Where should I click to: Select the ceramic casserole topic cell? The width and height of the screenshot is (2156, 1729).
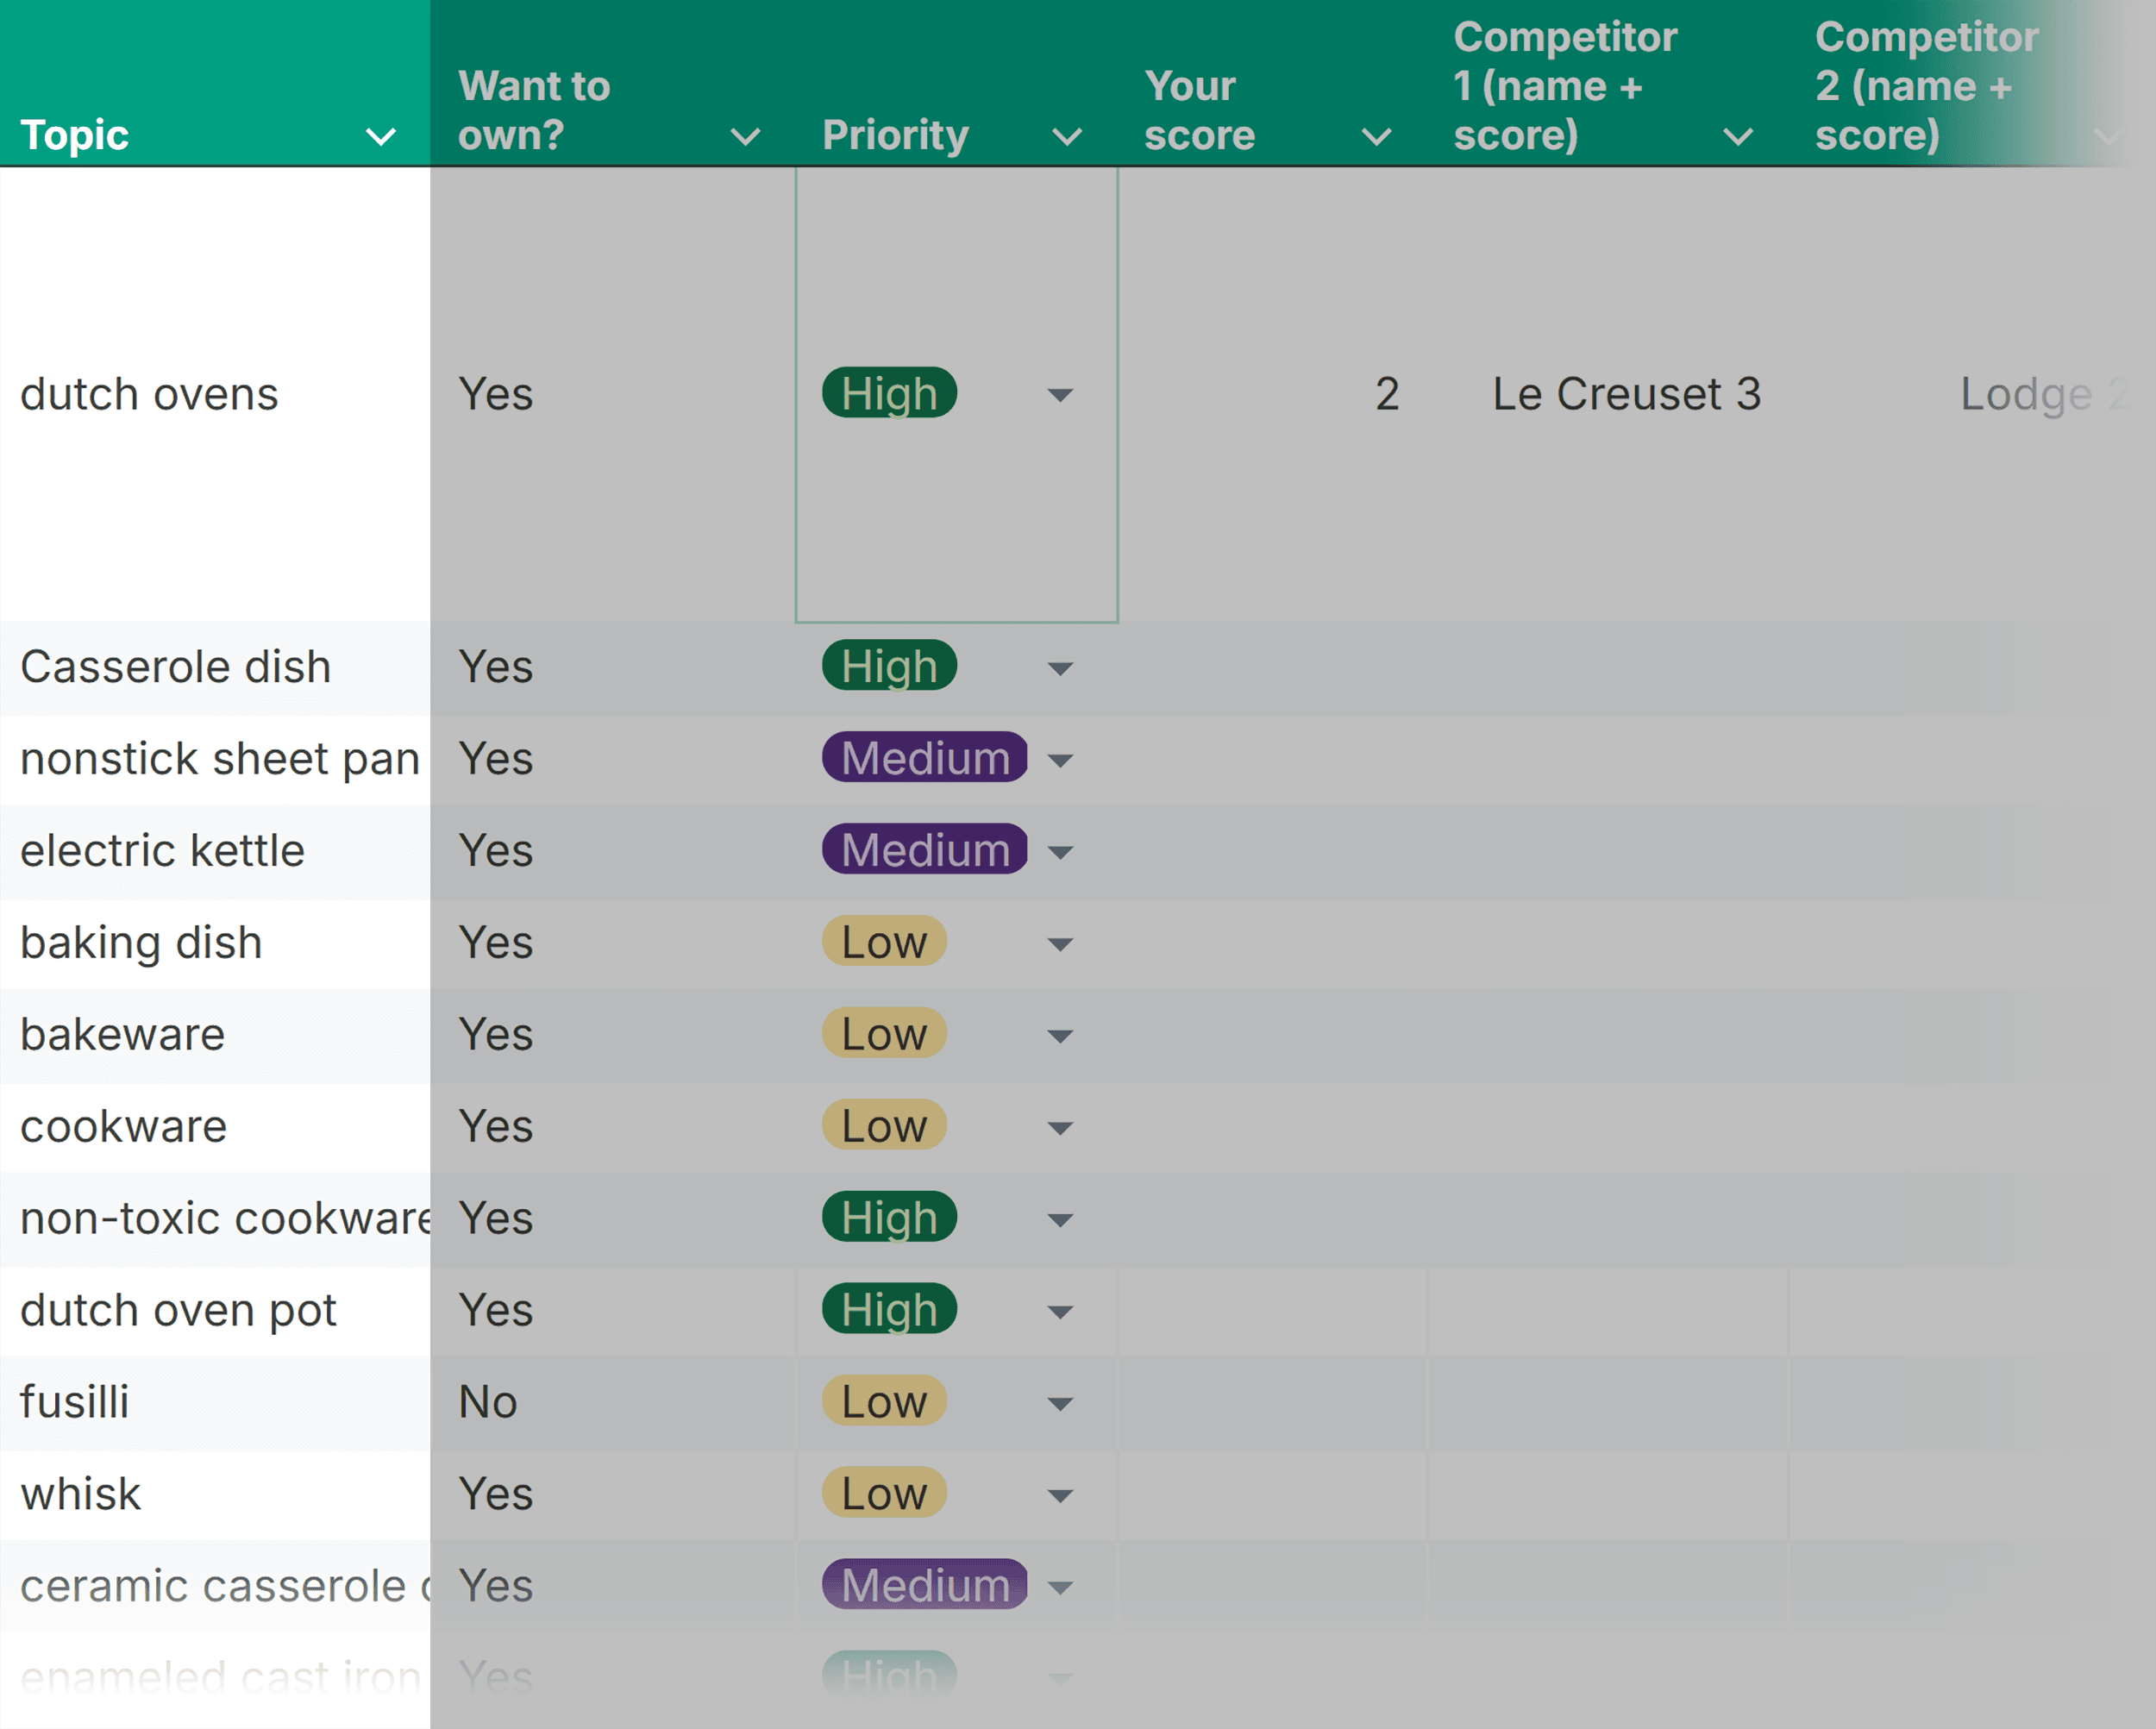click(215, 1587)
